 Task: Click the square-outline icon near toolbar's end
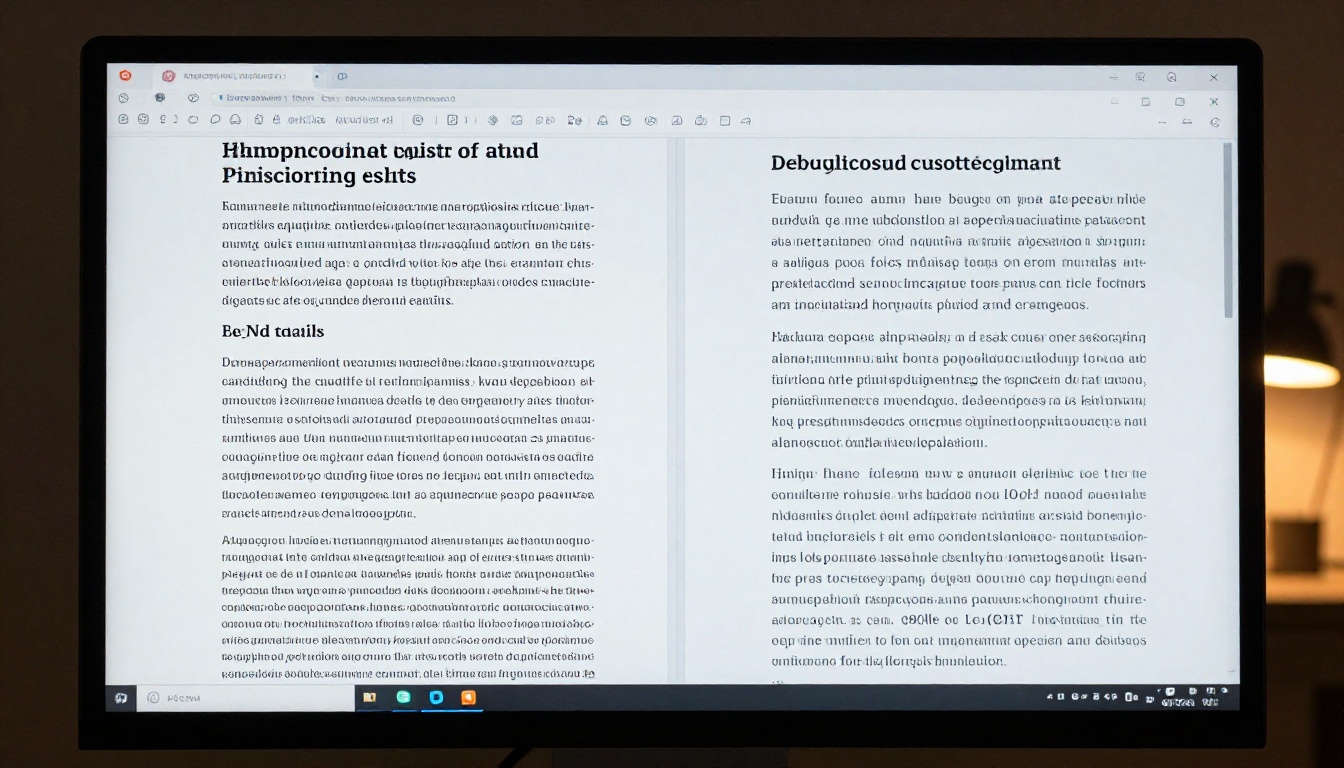pyautogui.click(x=725, y=120)
